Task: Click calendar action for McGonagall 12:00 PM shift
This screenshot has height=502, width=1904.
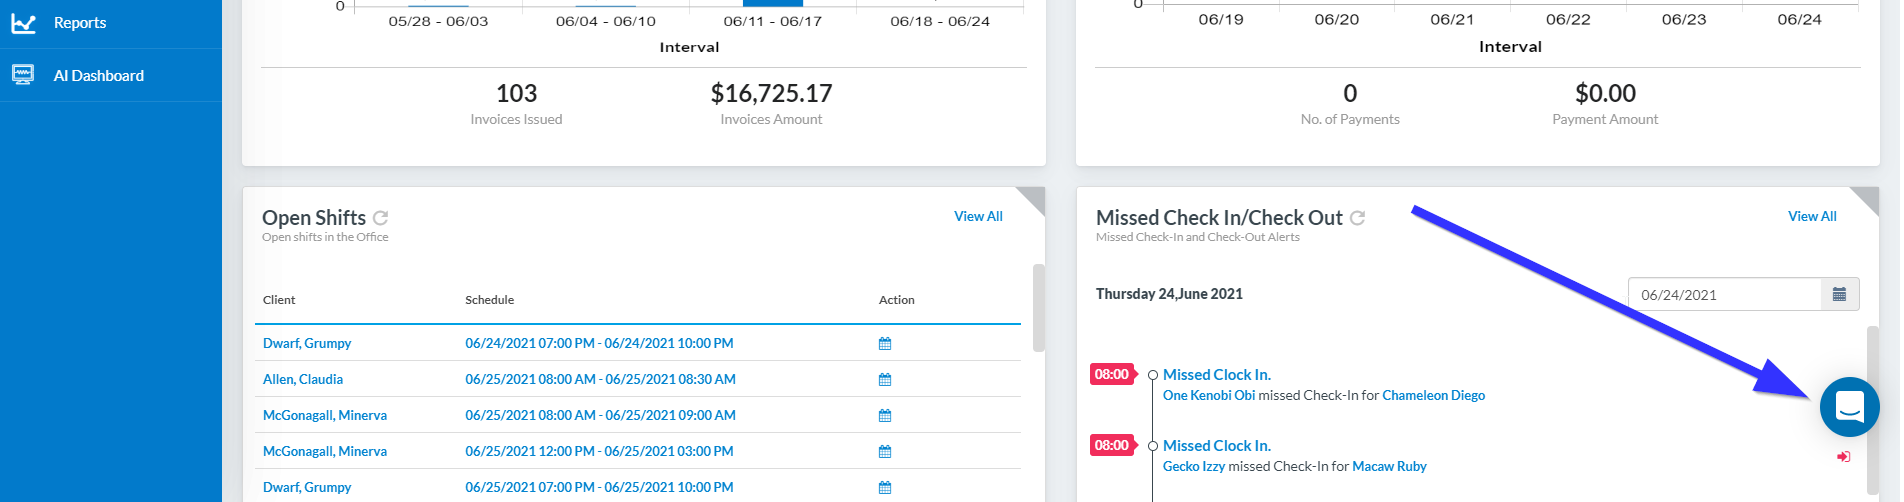Action: click(x=885, y=452)
